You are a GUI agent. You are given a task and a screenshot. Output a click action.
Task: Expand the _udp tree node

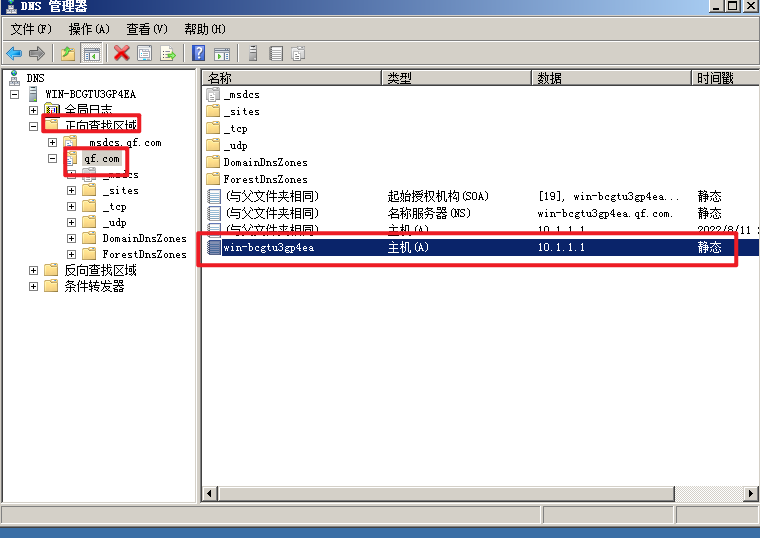point(71,222)
